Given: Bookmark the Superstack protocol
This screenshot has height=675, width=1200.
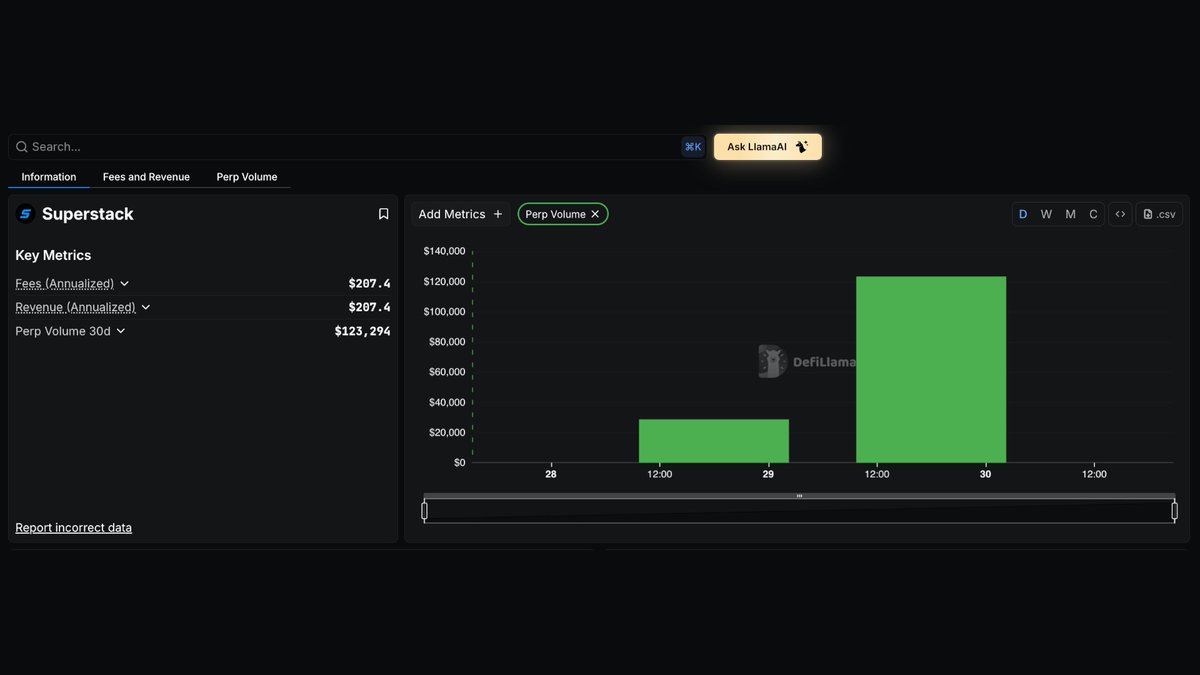Looking at the screenshot, I should pos(383,214).
